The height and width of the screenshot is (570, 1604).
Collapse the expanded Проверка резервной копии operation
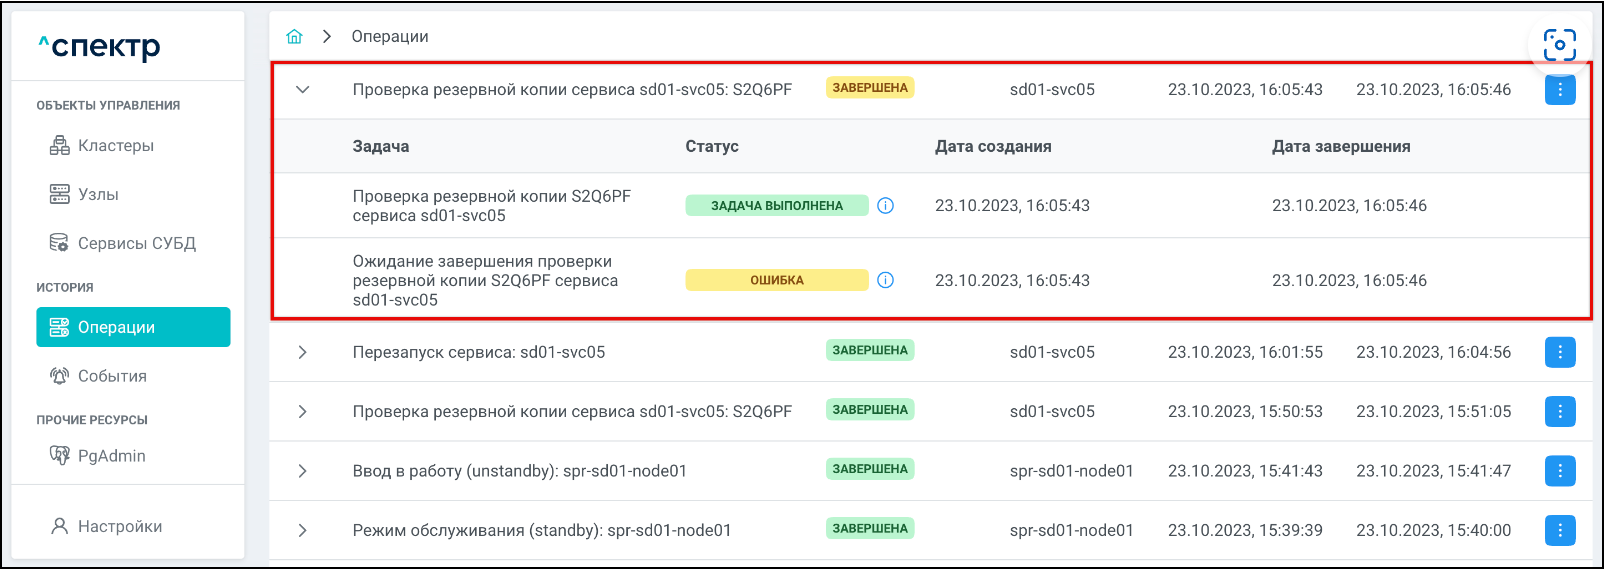pos(302,90)
